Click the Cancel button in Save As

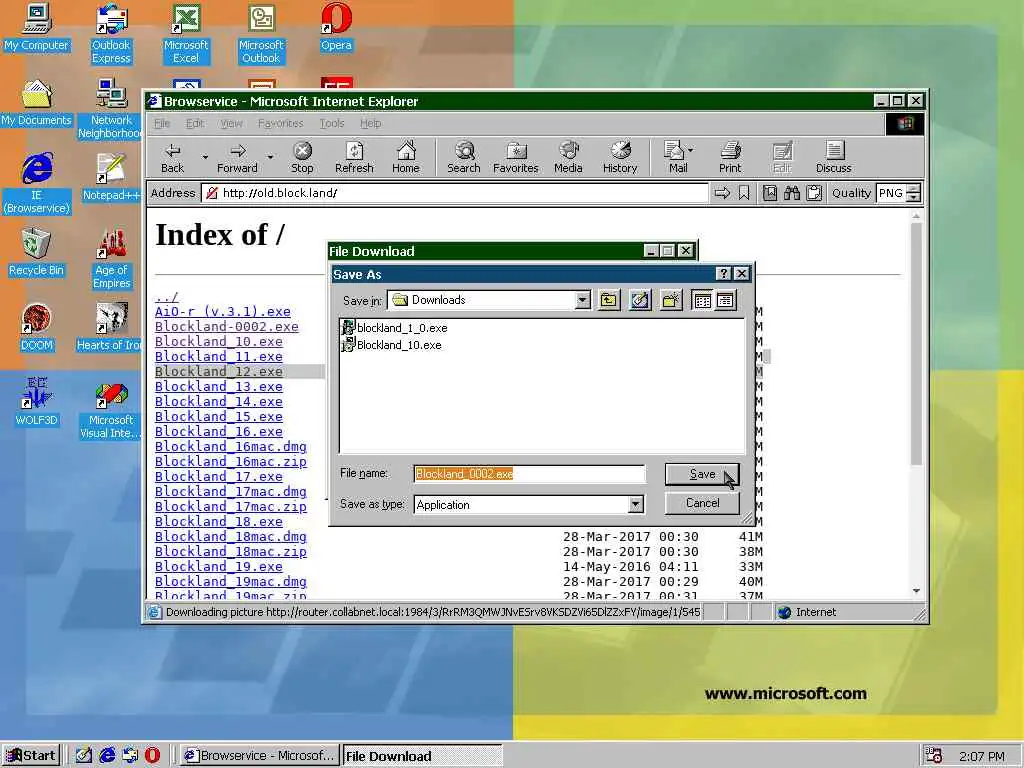pyautogui.click(x=702, y=503)
